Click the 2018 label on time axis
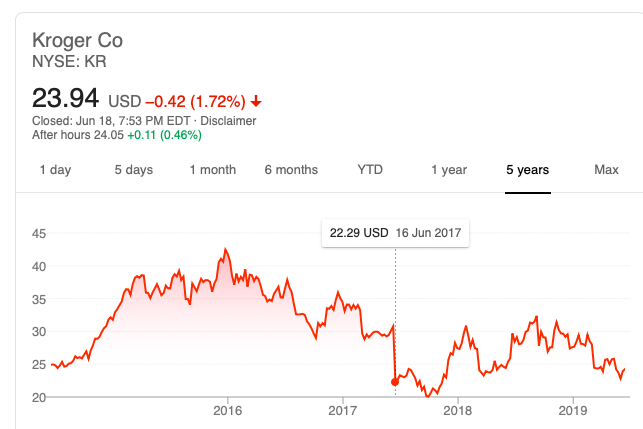Screen dimensions: 643x429 click(457, 410)
